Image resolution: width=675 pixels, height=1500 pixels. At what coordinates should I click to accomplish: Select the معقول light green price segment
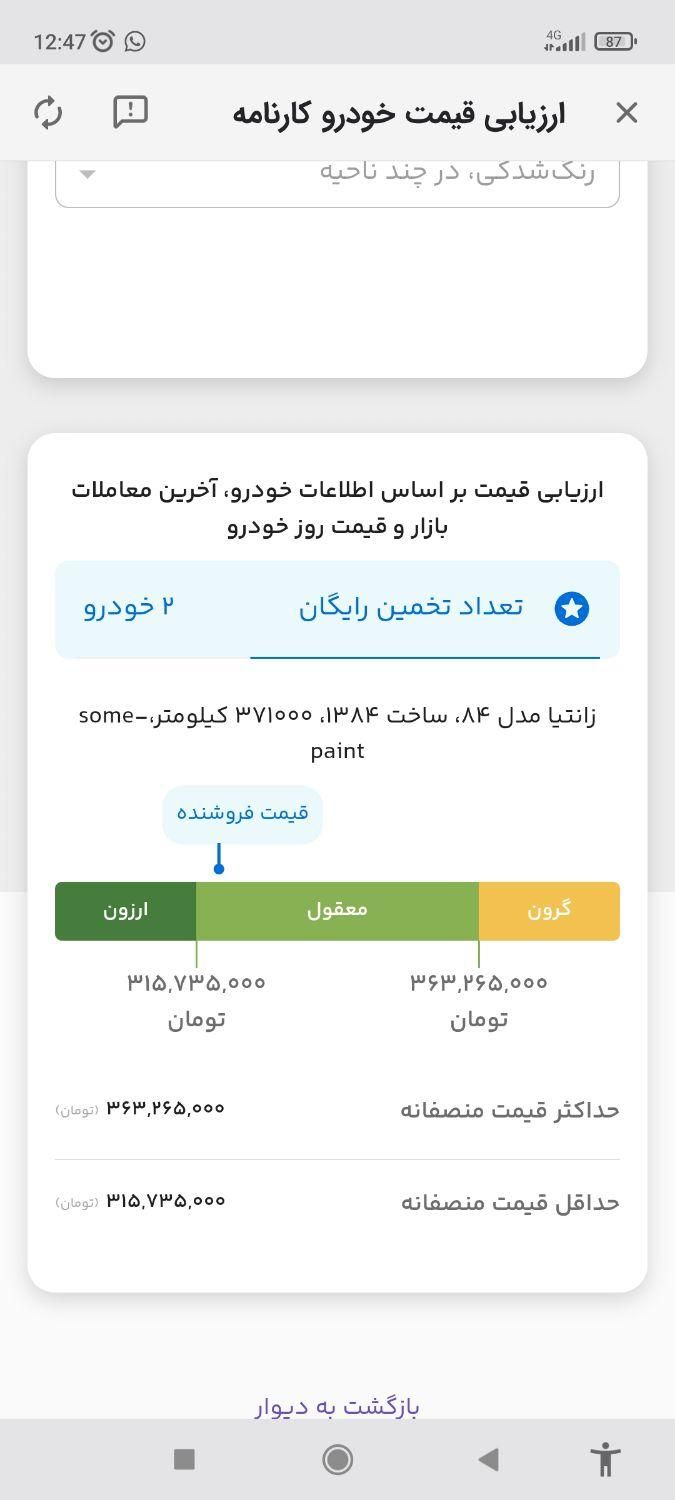[x=338, y=911]
